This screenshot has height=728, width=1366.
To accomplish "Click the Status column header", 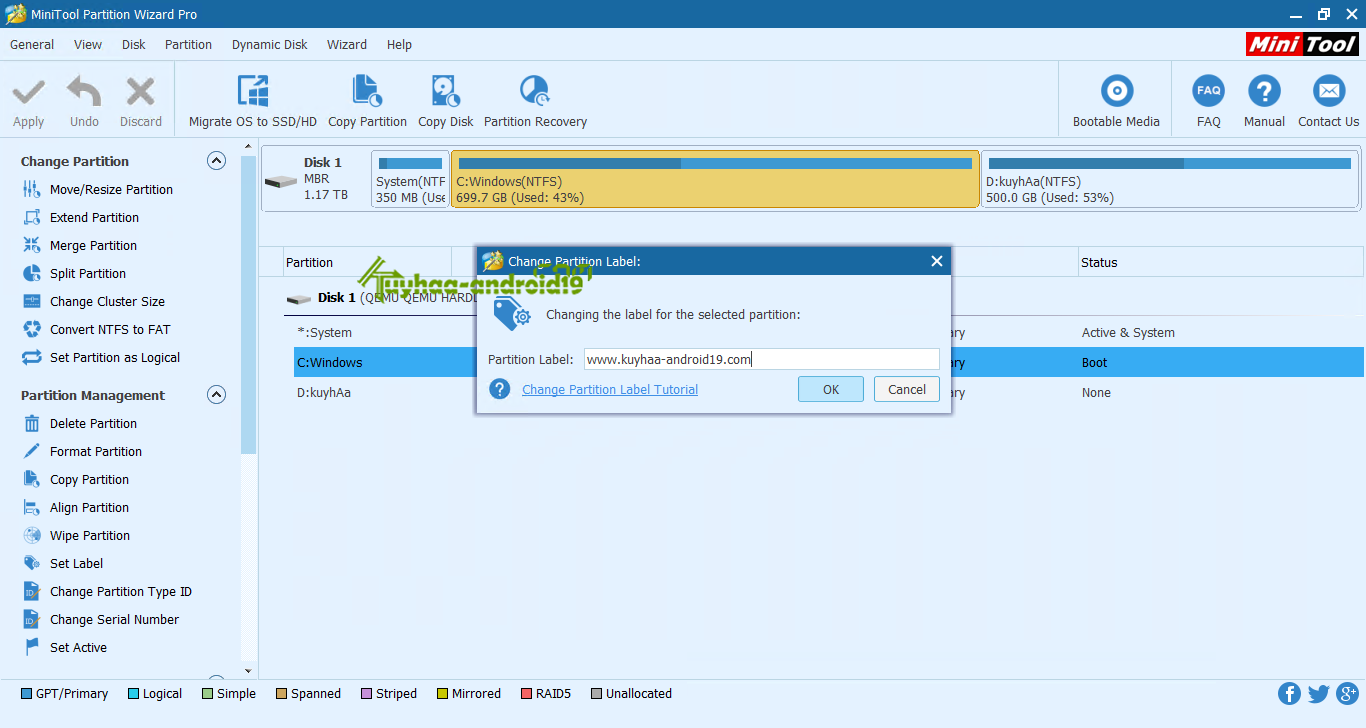I will (1219, 262).
